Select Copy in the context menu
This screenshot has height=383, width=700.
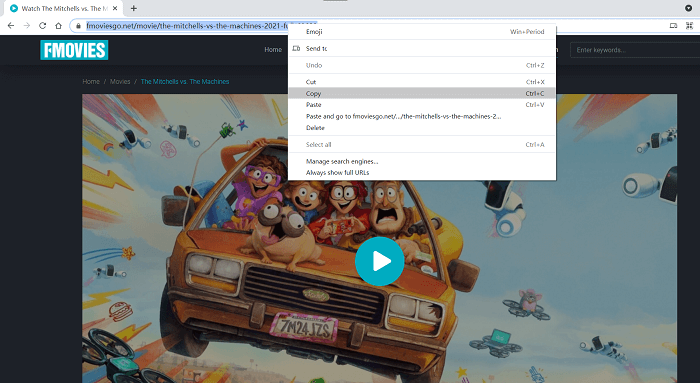[422, 93]
